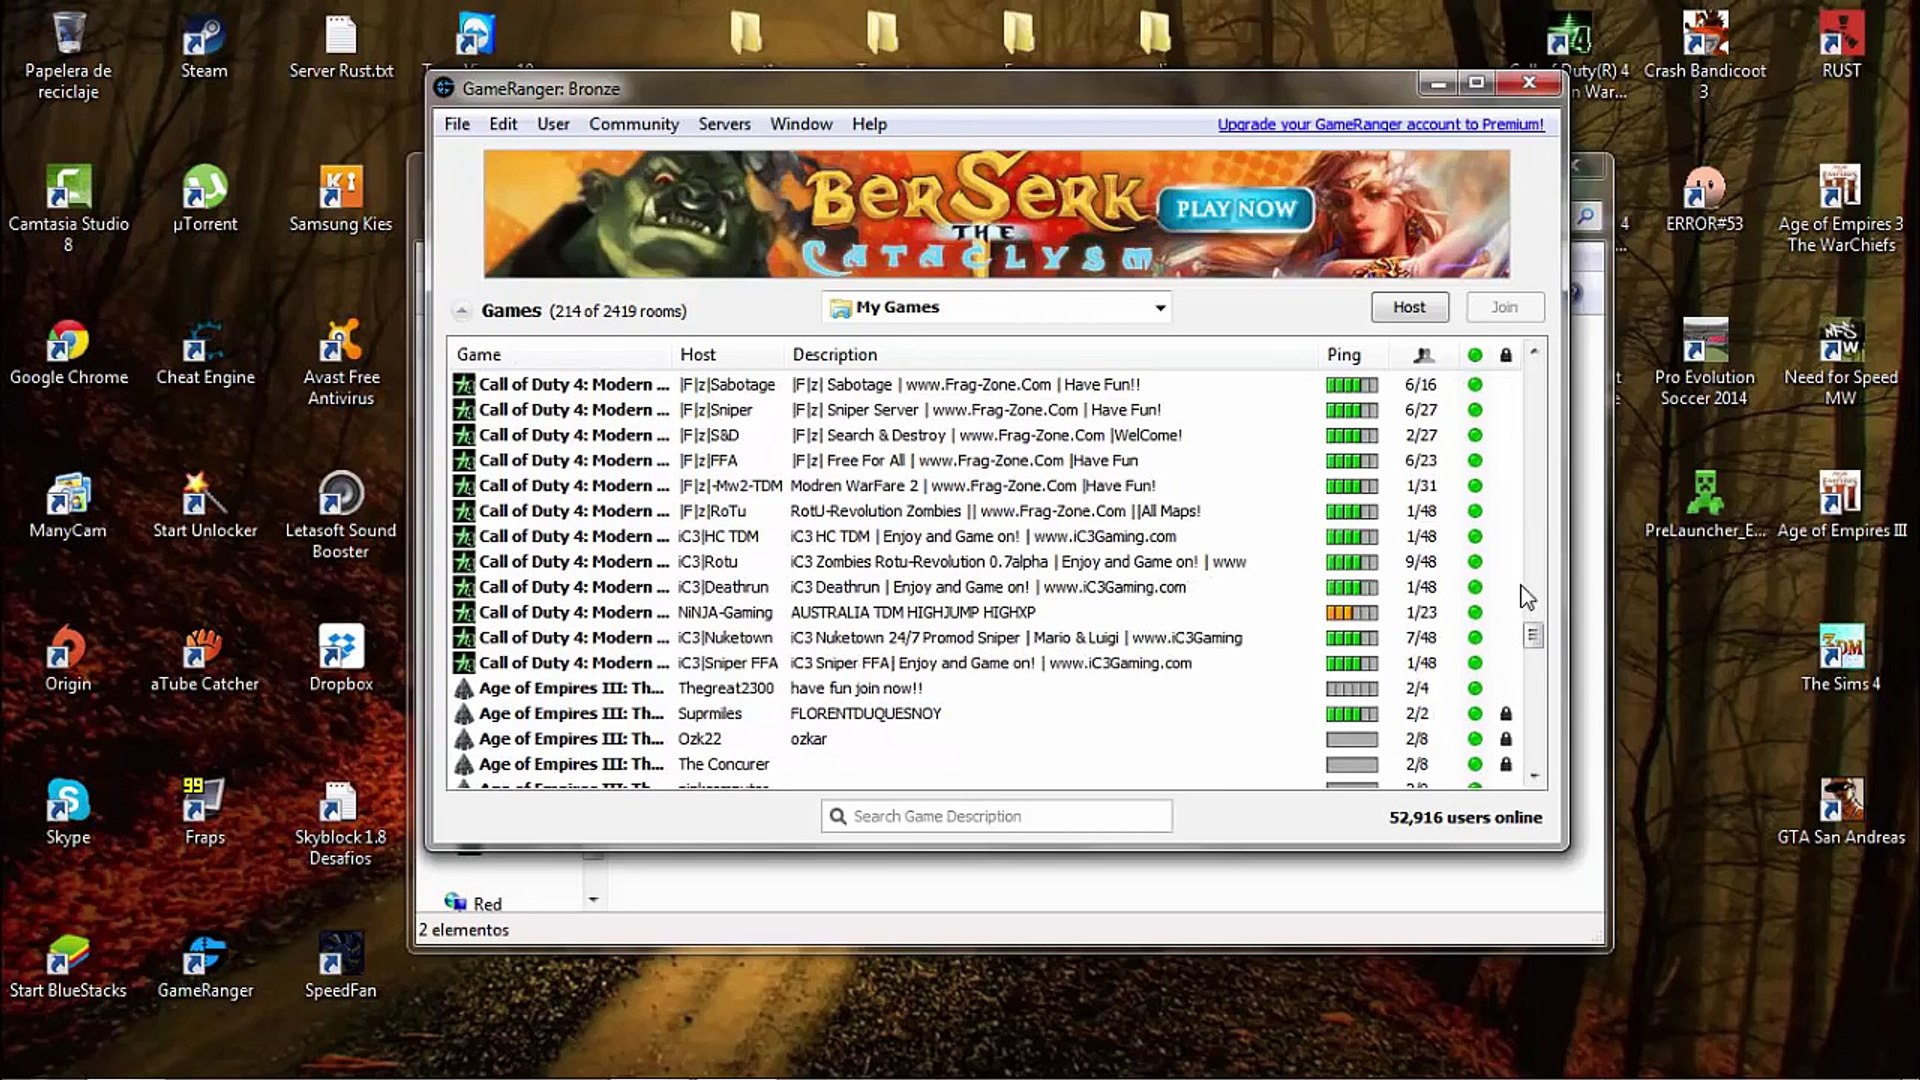Click padlock icon on Suprmiles room
This screenshot has height=1080, width=1920.
point(1506,714)
